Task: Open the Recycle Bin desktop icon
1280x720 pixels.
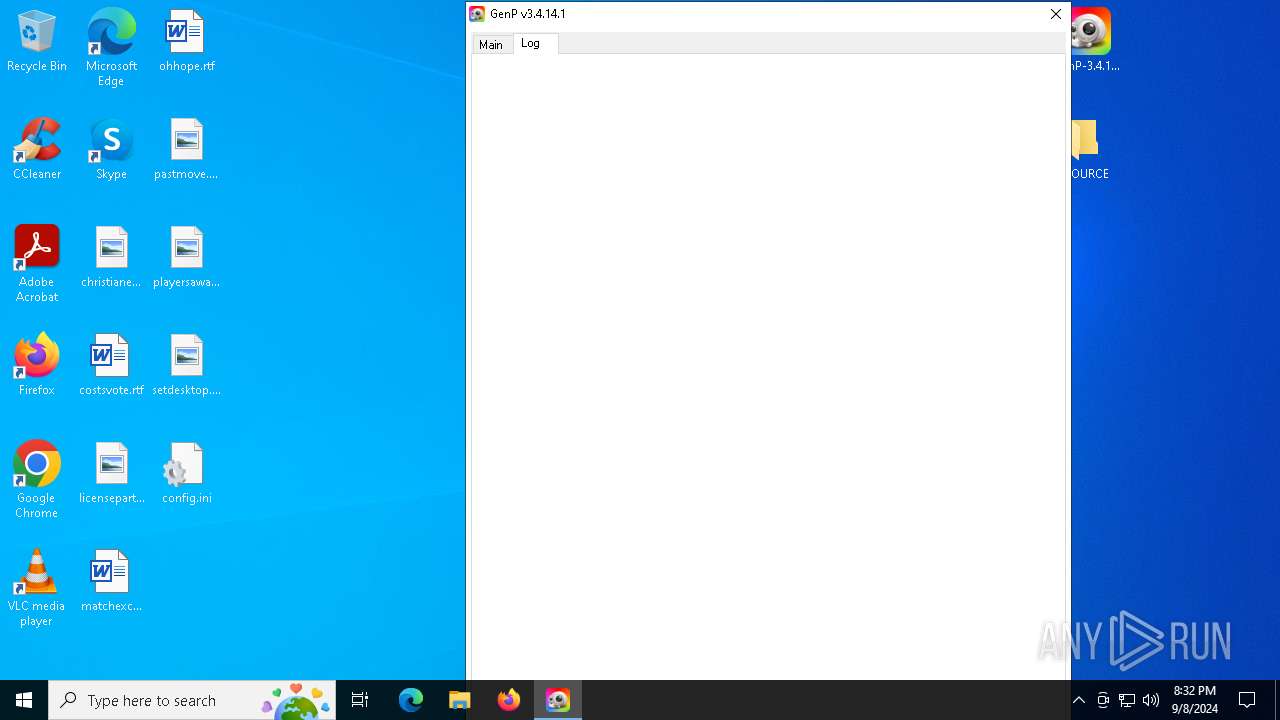Action: point(37,41)
